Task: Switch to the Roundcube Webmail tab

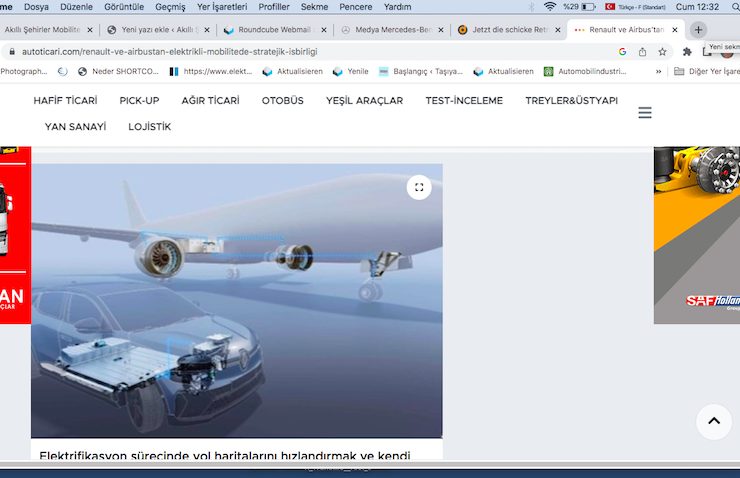Action: point(270,30)
